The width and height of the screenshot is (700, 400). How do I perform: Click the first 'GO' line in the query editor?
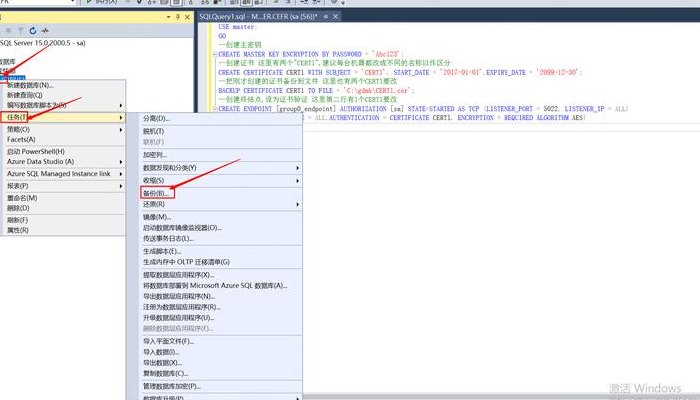[222, 36]
